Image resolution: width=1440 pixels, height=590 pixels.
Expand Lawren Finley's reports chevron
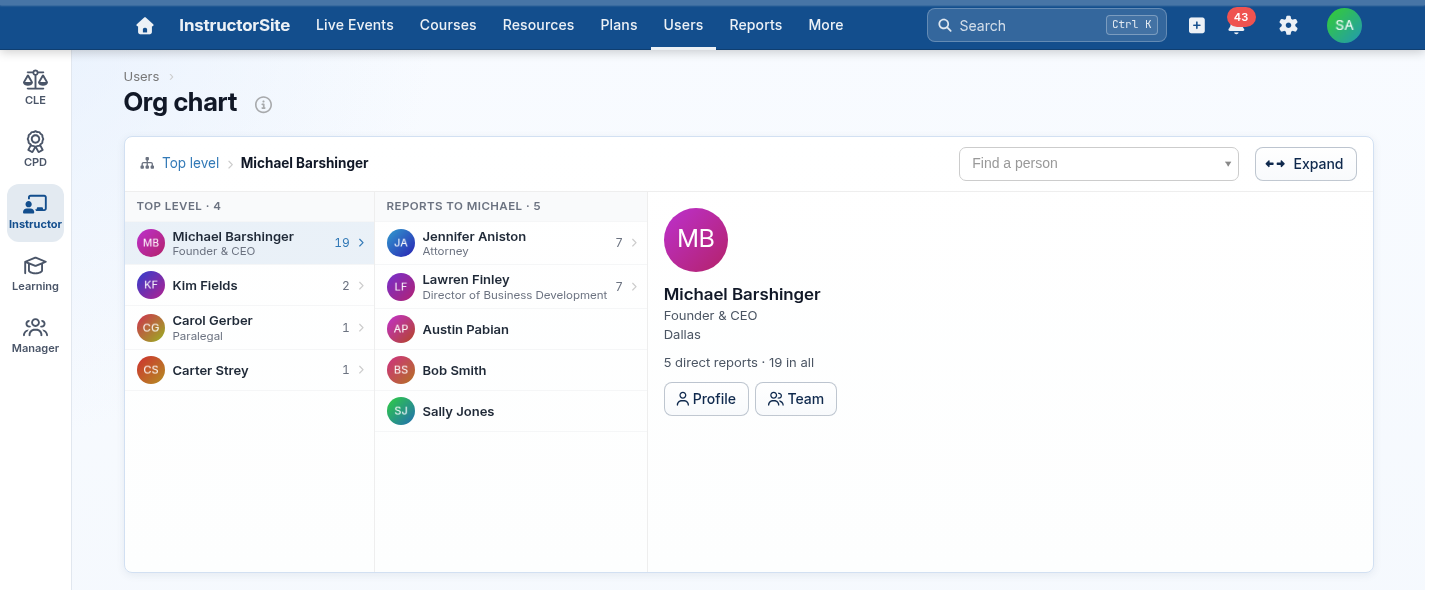[x=634, y=287]
